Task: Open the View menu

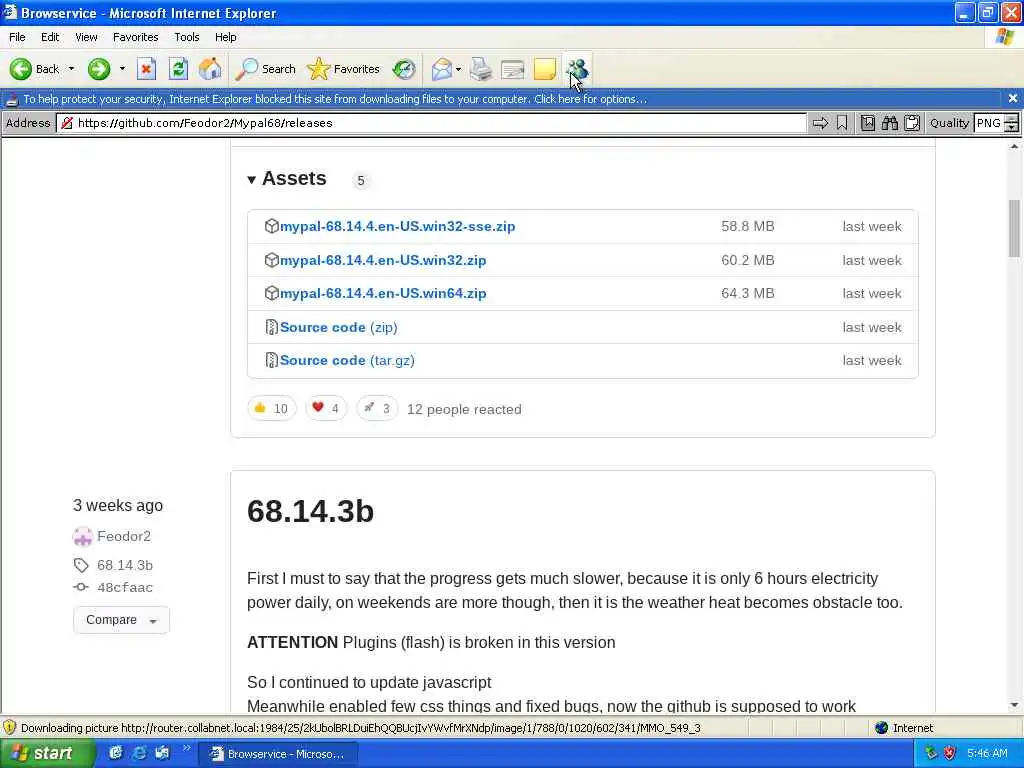Action: (86, 37)
